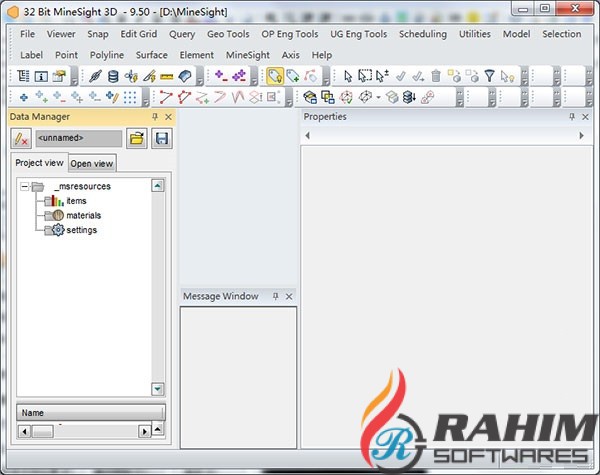Click the tree scrollbar down arrow
Viewport: 600px width, 475px height.
tap(158, 389)
